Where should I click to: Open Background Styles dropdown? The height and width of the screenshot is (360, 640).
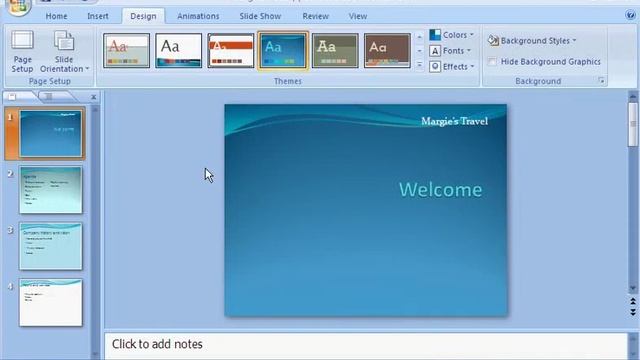click(x=532, y=41)
